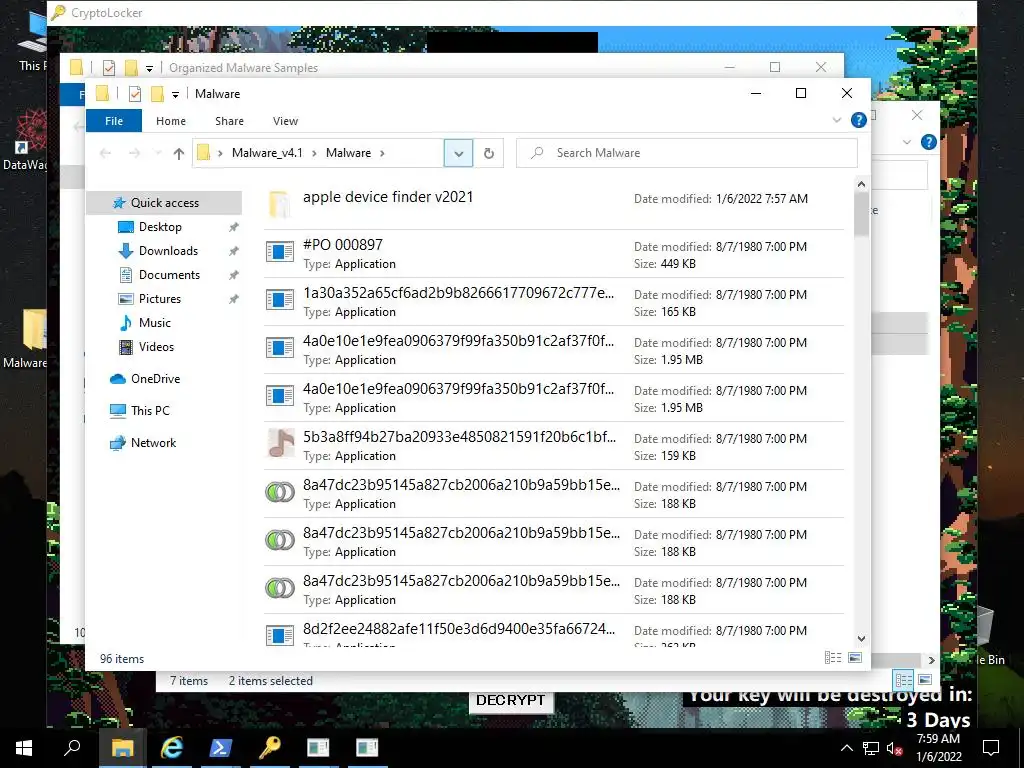Go up one folder level
The width and height of the screenshot is (1024, 768).
179,153
